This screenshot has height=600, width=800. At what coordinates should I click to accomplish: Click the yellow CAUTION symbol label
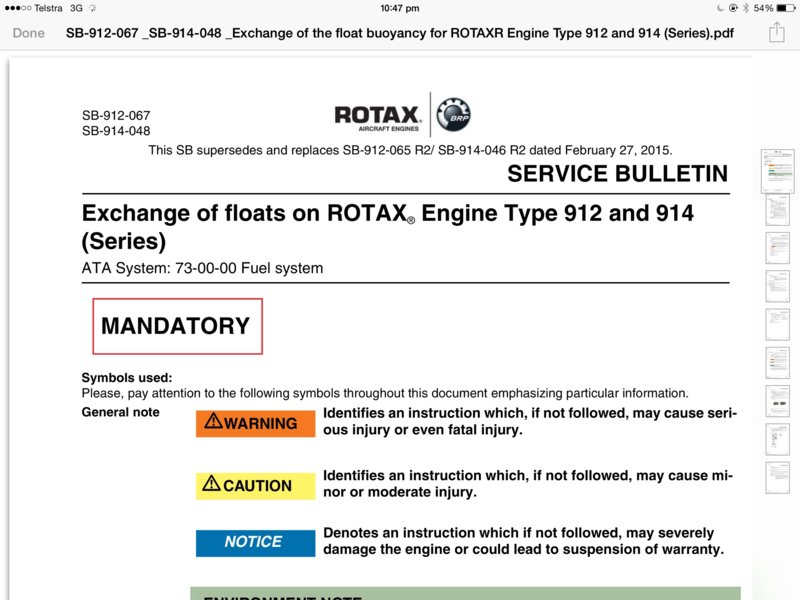click(256, 485)
